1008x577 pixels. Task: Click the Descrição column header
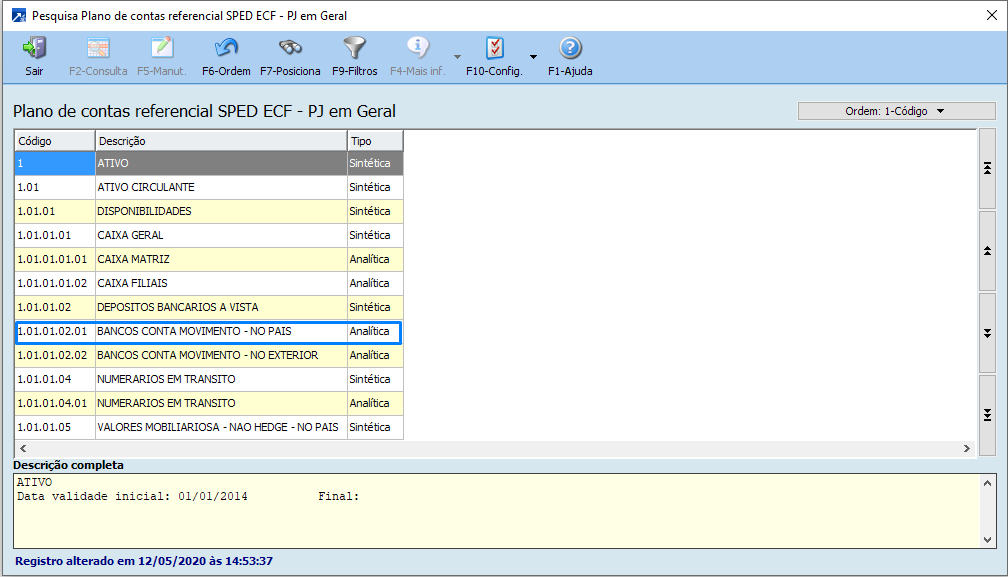pos(220,141)
